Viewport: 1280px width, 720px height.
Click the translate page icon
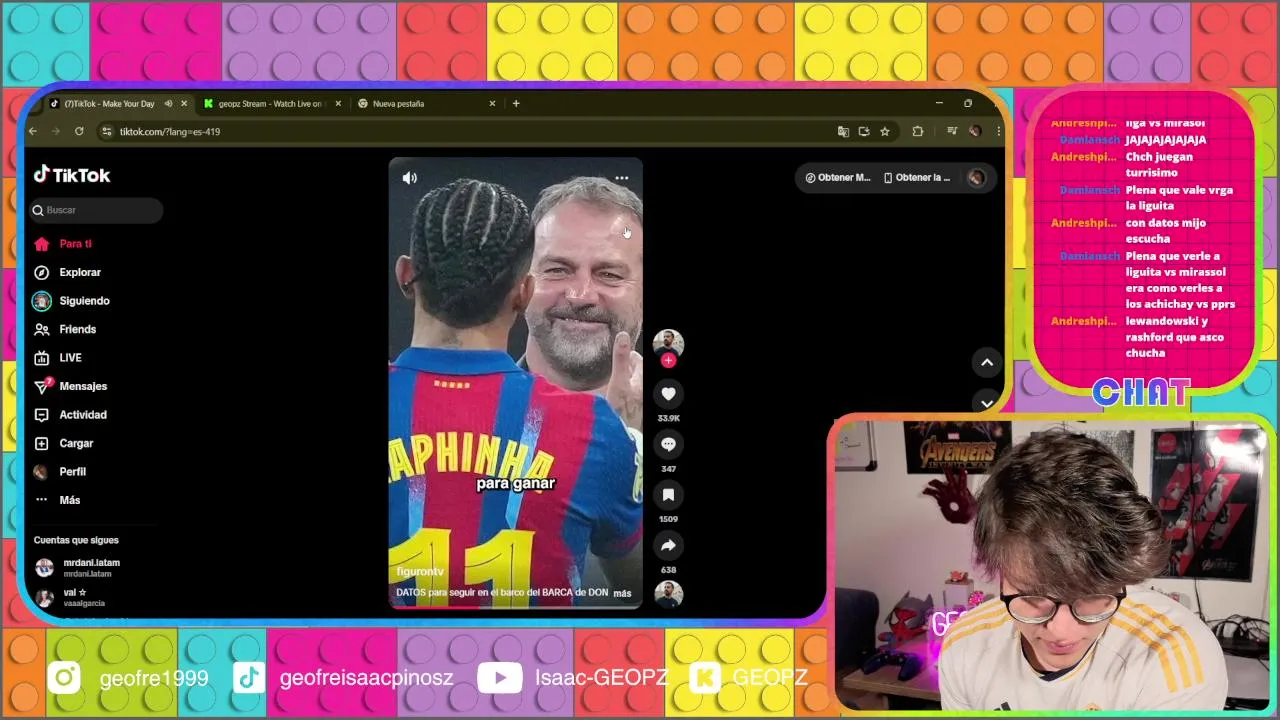pyautogui.click(x=843, y=132)
